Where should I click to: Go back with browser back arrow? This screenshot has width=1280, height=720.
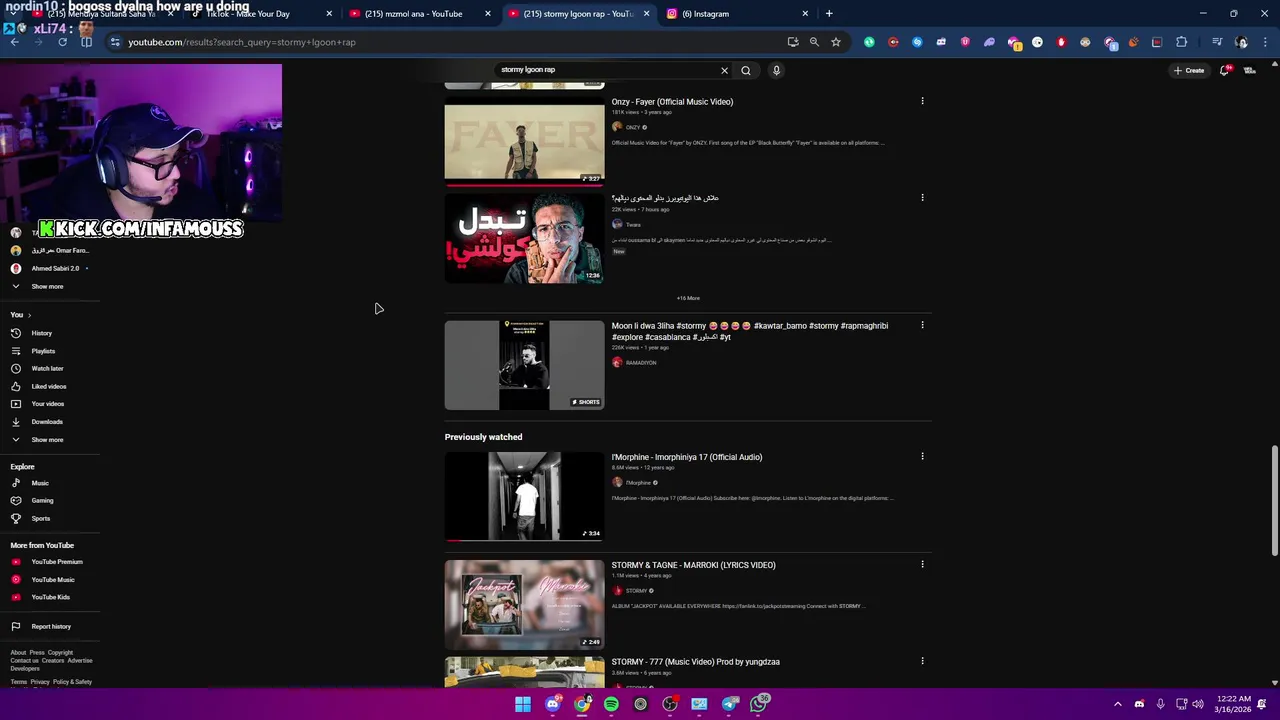14,42
